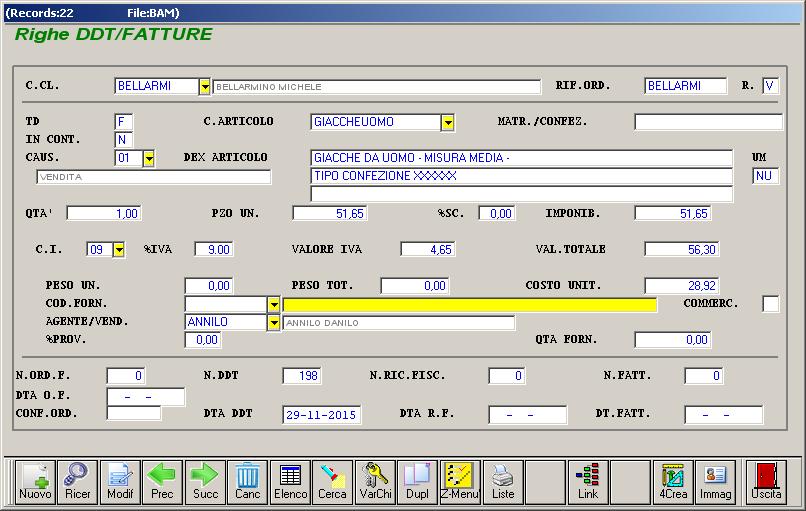The width and height of the screenshot is (806, 511).
Task: Click the COSTO UNIT. field 28,92
Action: 682,285
